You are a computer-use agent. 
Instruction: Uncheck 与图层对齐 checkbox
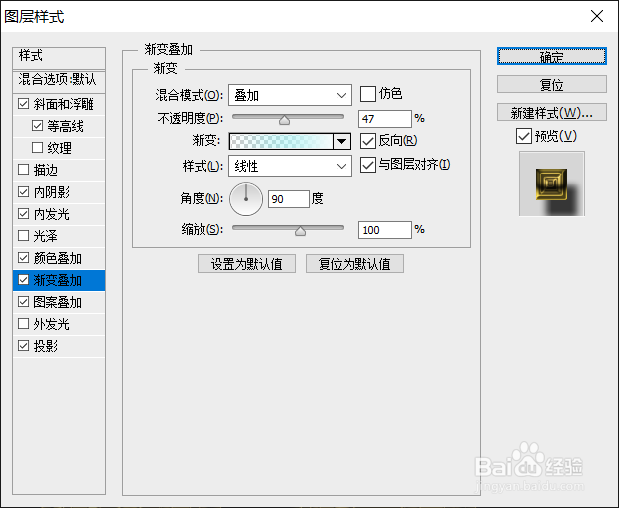point(368,165)
